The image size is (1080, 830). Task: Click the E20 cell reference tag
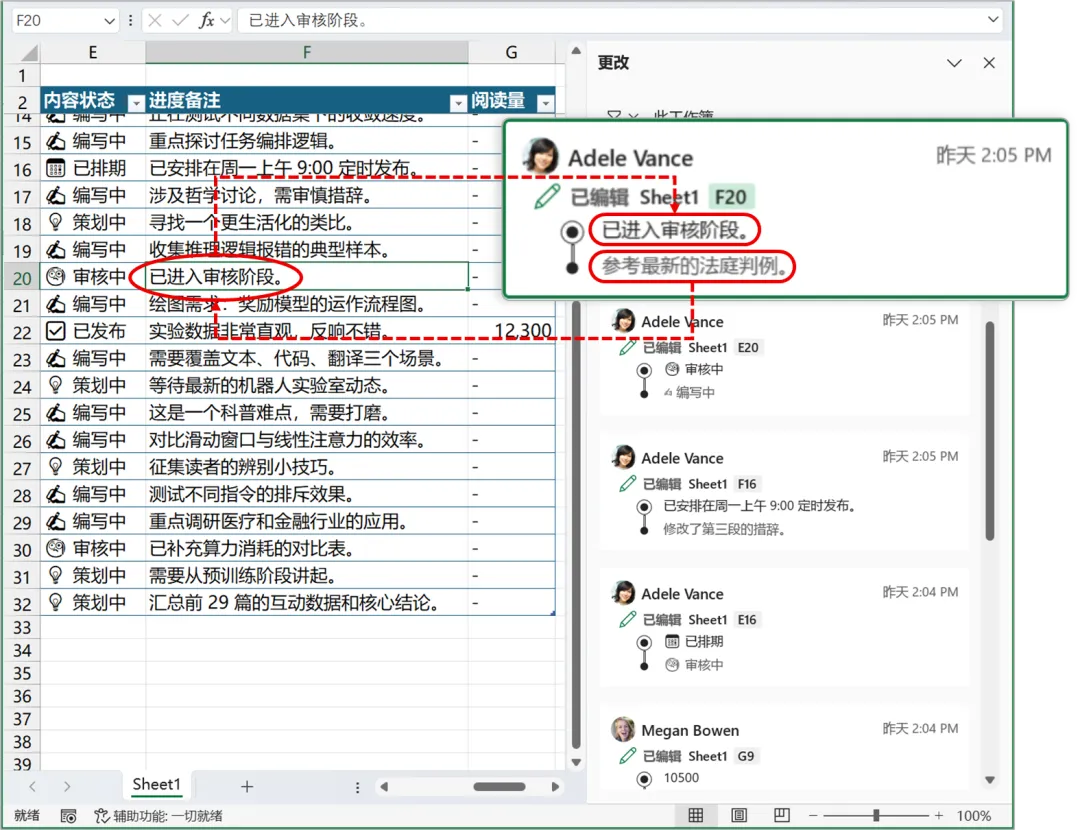pos(747,348)
